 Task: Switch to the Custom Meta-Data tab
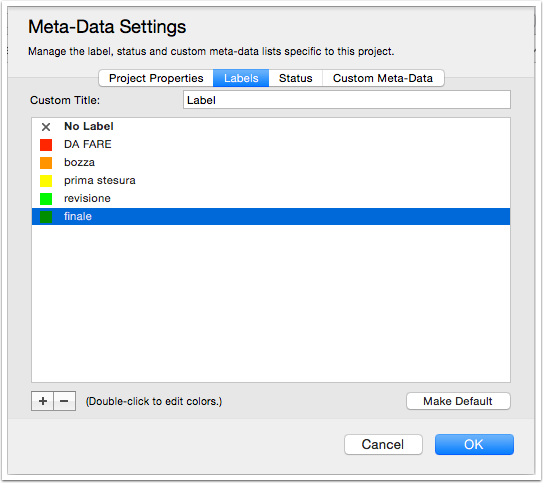tap(383, 78)
